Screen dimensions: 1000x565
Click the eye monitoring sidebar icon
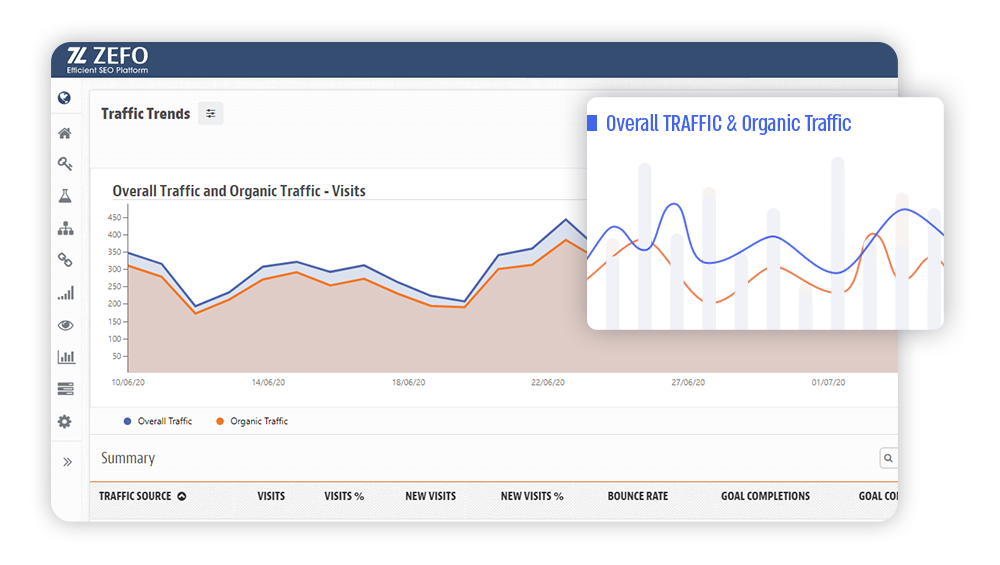coord(66,325)
